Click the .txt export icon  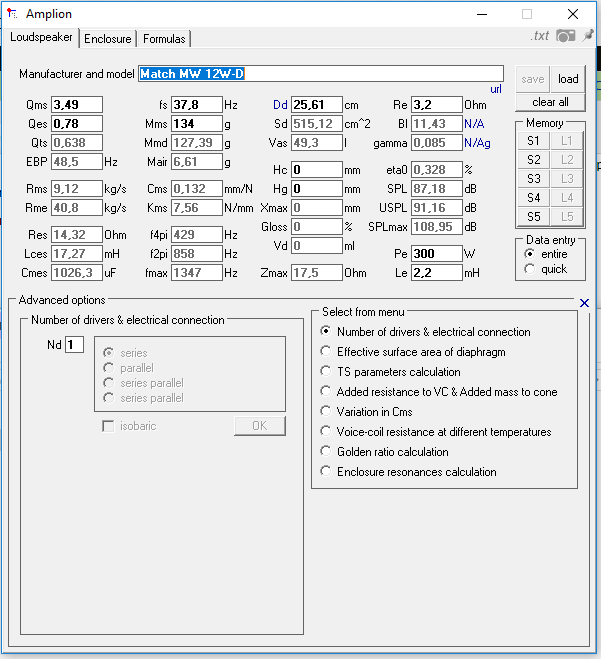pos(540,36)
